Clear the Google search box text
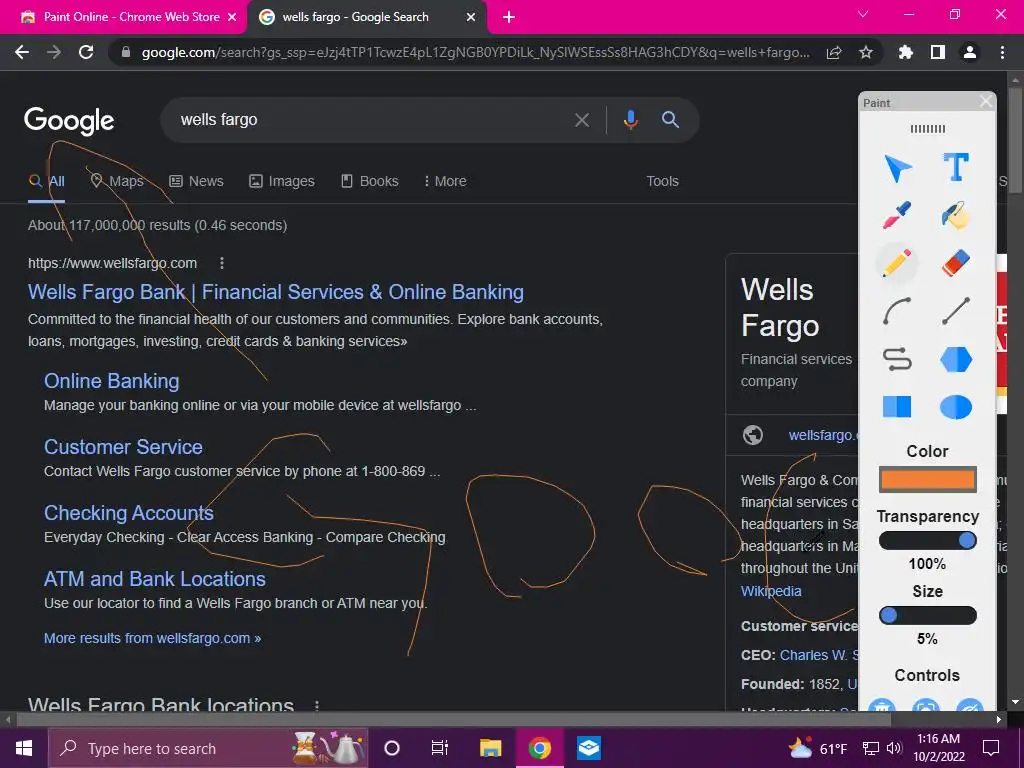1024x768 pixels. [582, 120]
